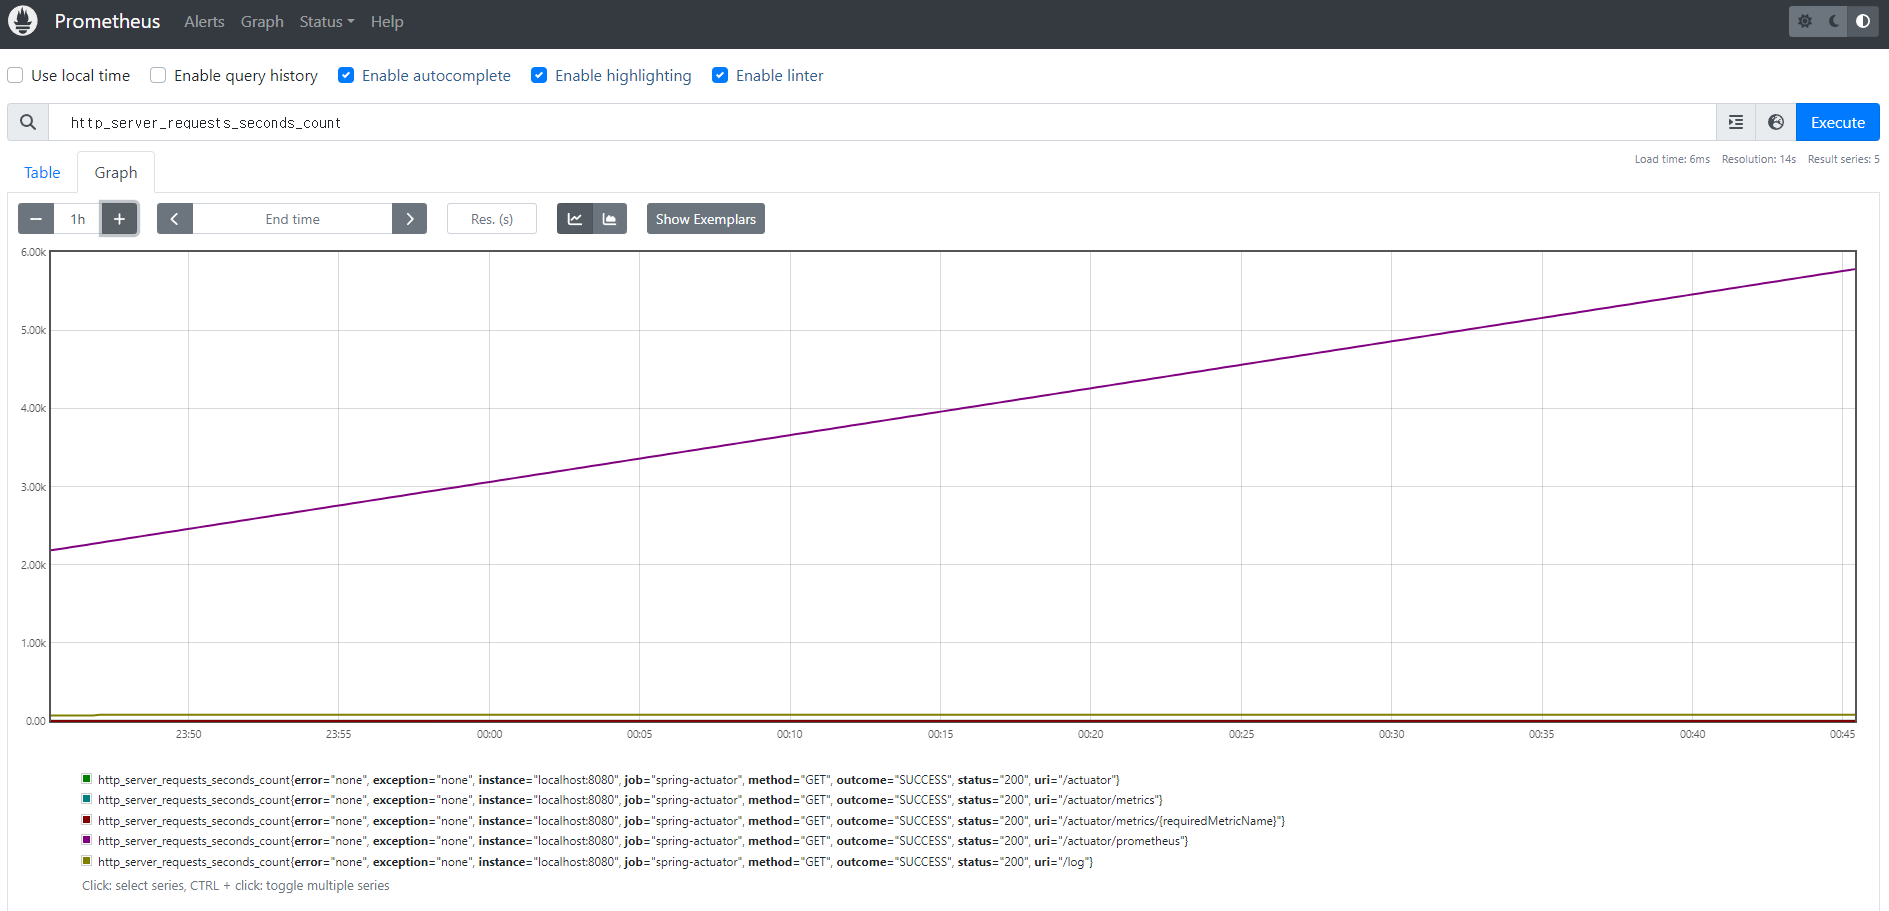
Task: Click the Prometheus brand link
Action: coord(107,21)
